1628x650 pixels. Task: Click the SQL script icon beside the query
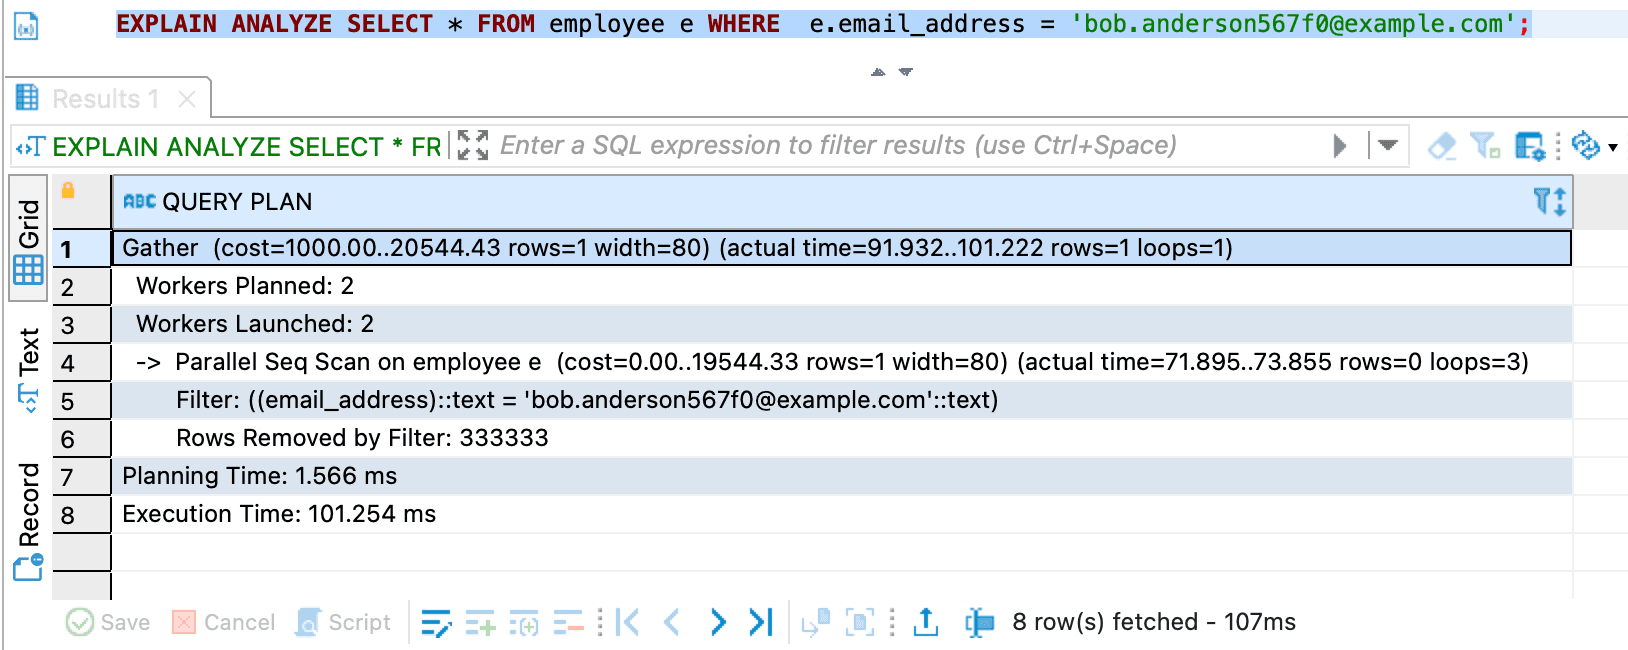pyautogui.click(x=26, y=26)
